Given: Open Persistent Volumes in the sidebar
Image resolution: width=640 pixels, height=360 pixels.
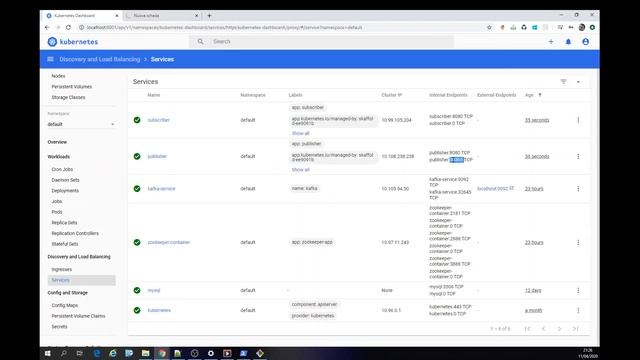Looking at the screenshot, I should [x=72, y=87].
